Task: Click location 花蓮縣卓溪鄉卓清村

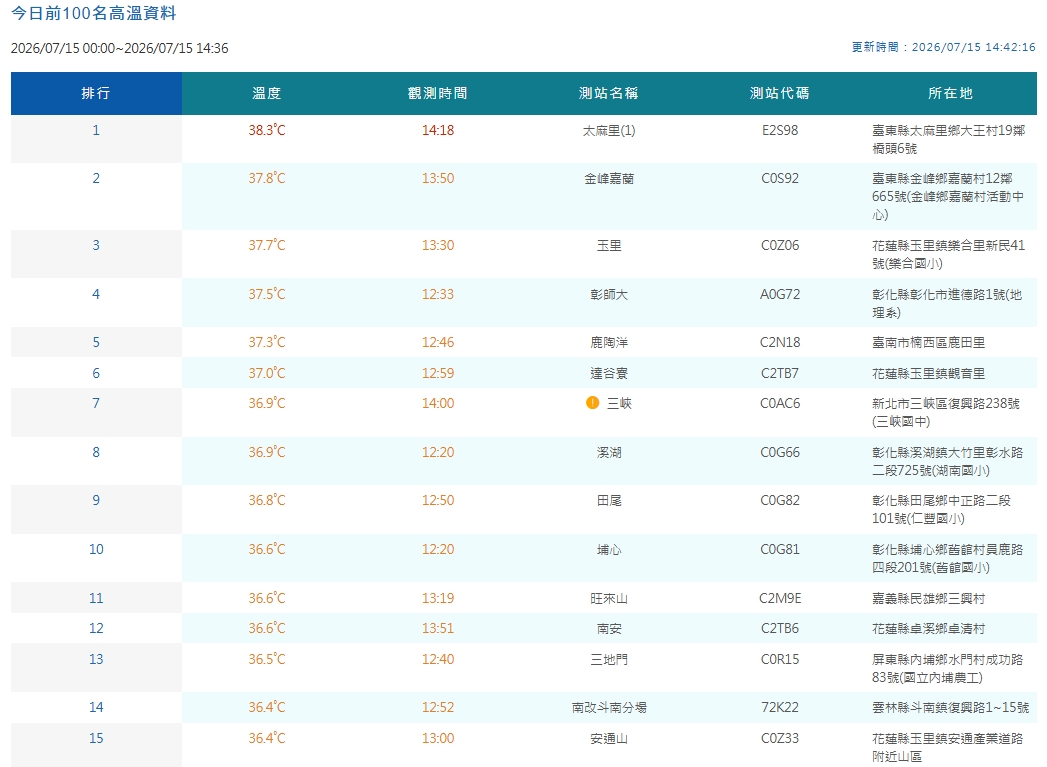Action: (929, 629)
